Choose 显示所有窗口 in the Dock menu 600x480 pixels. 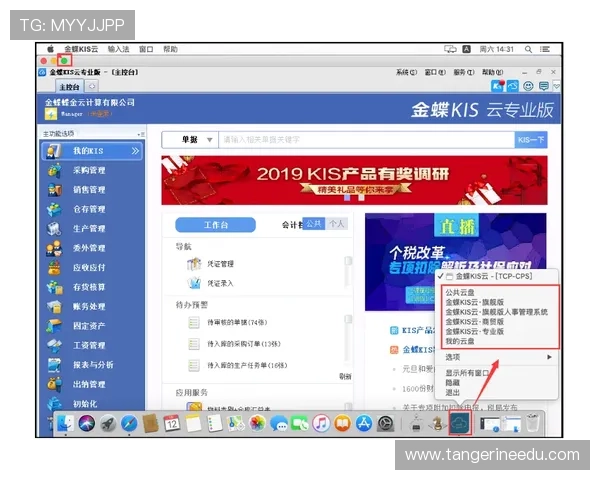(467, 373)
